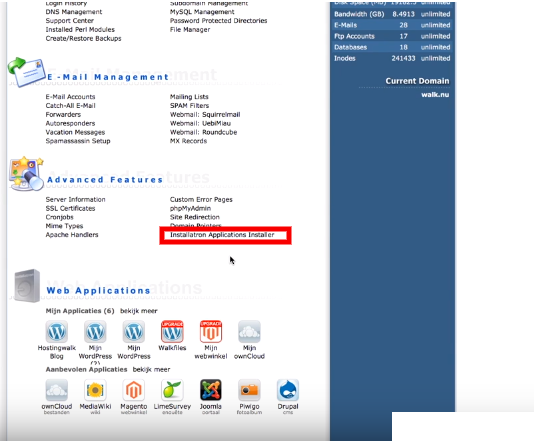Open Installatron Applications Installer

pyautogui.click(x=222, y=235)
